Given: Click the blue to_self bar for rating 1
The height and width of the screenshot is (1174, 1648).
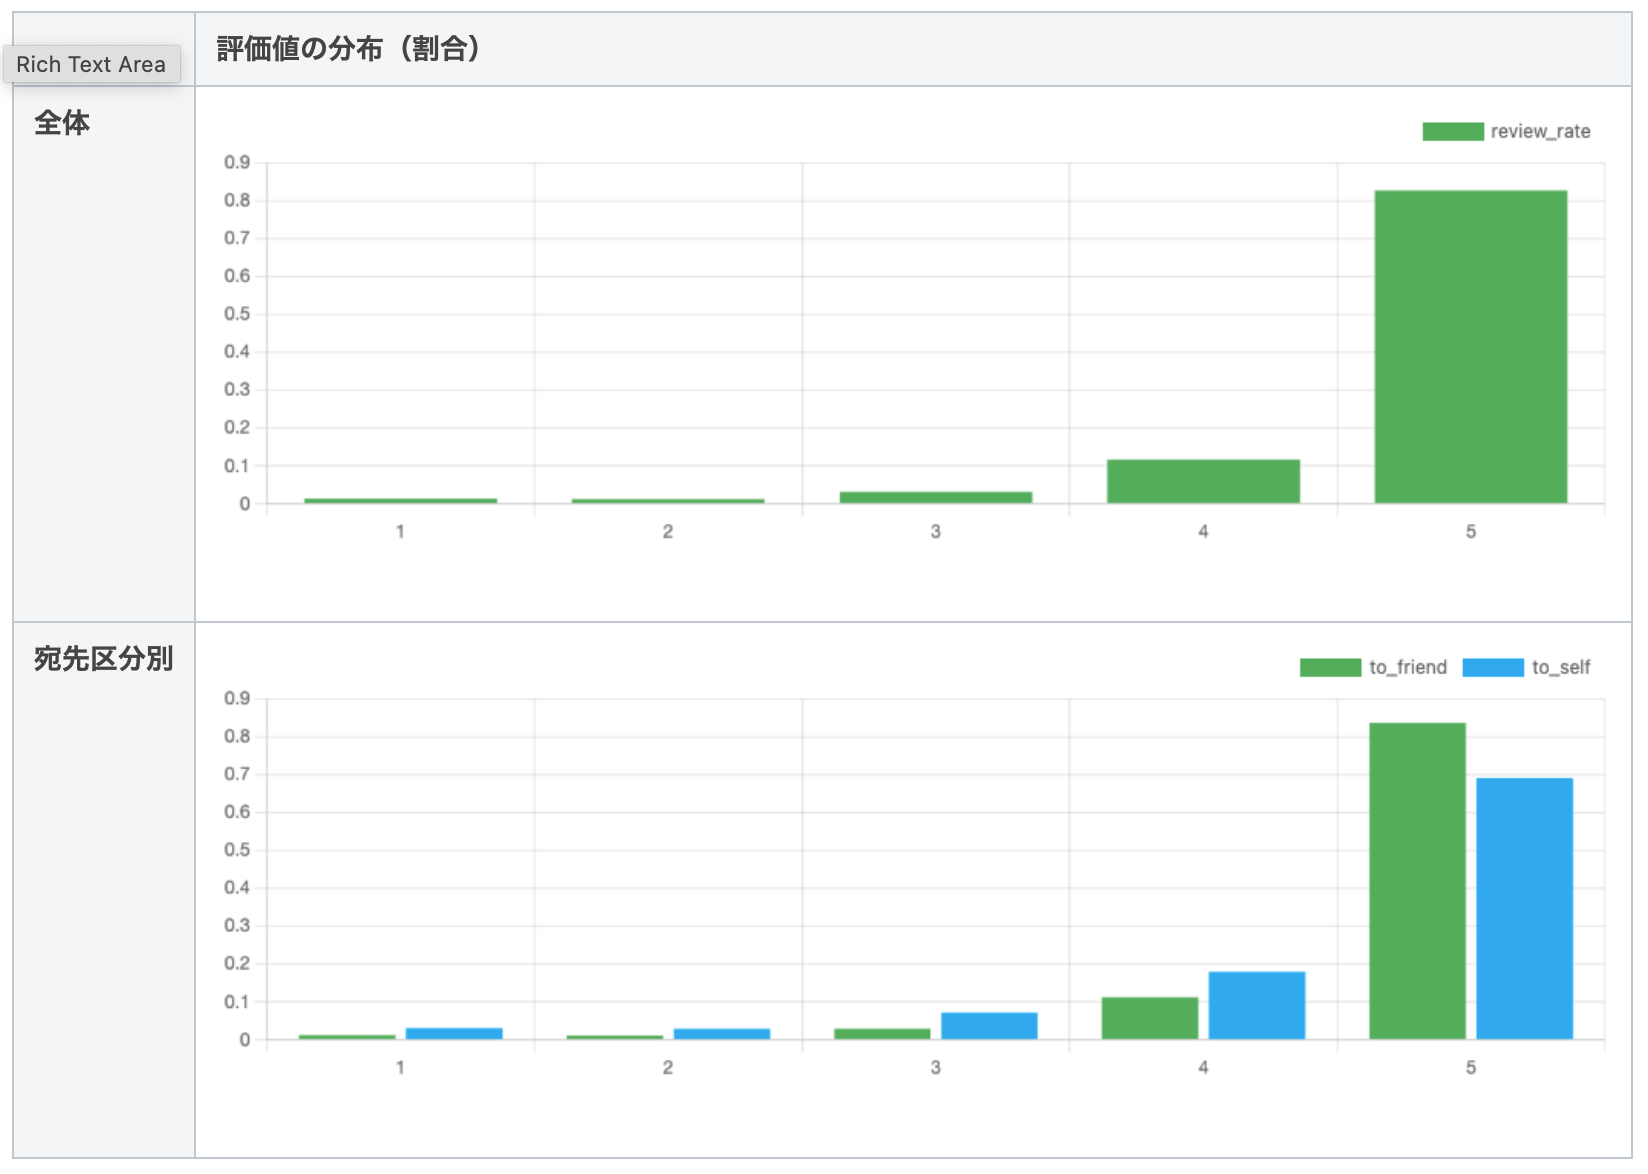Looking at the screenshot, I should click(454, 1033).
